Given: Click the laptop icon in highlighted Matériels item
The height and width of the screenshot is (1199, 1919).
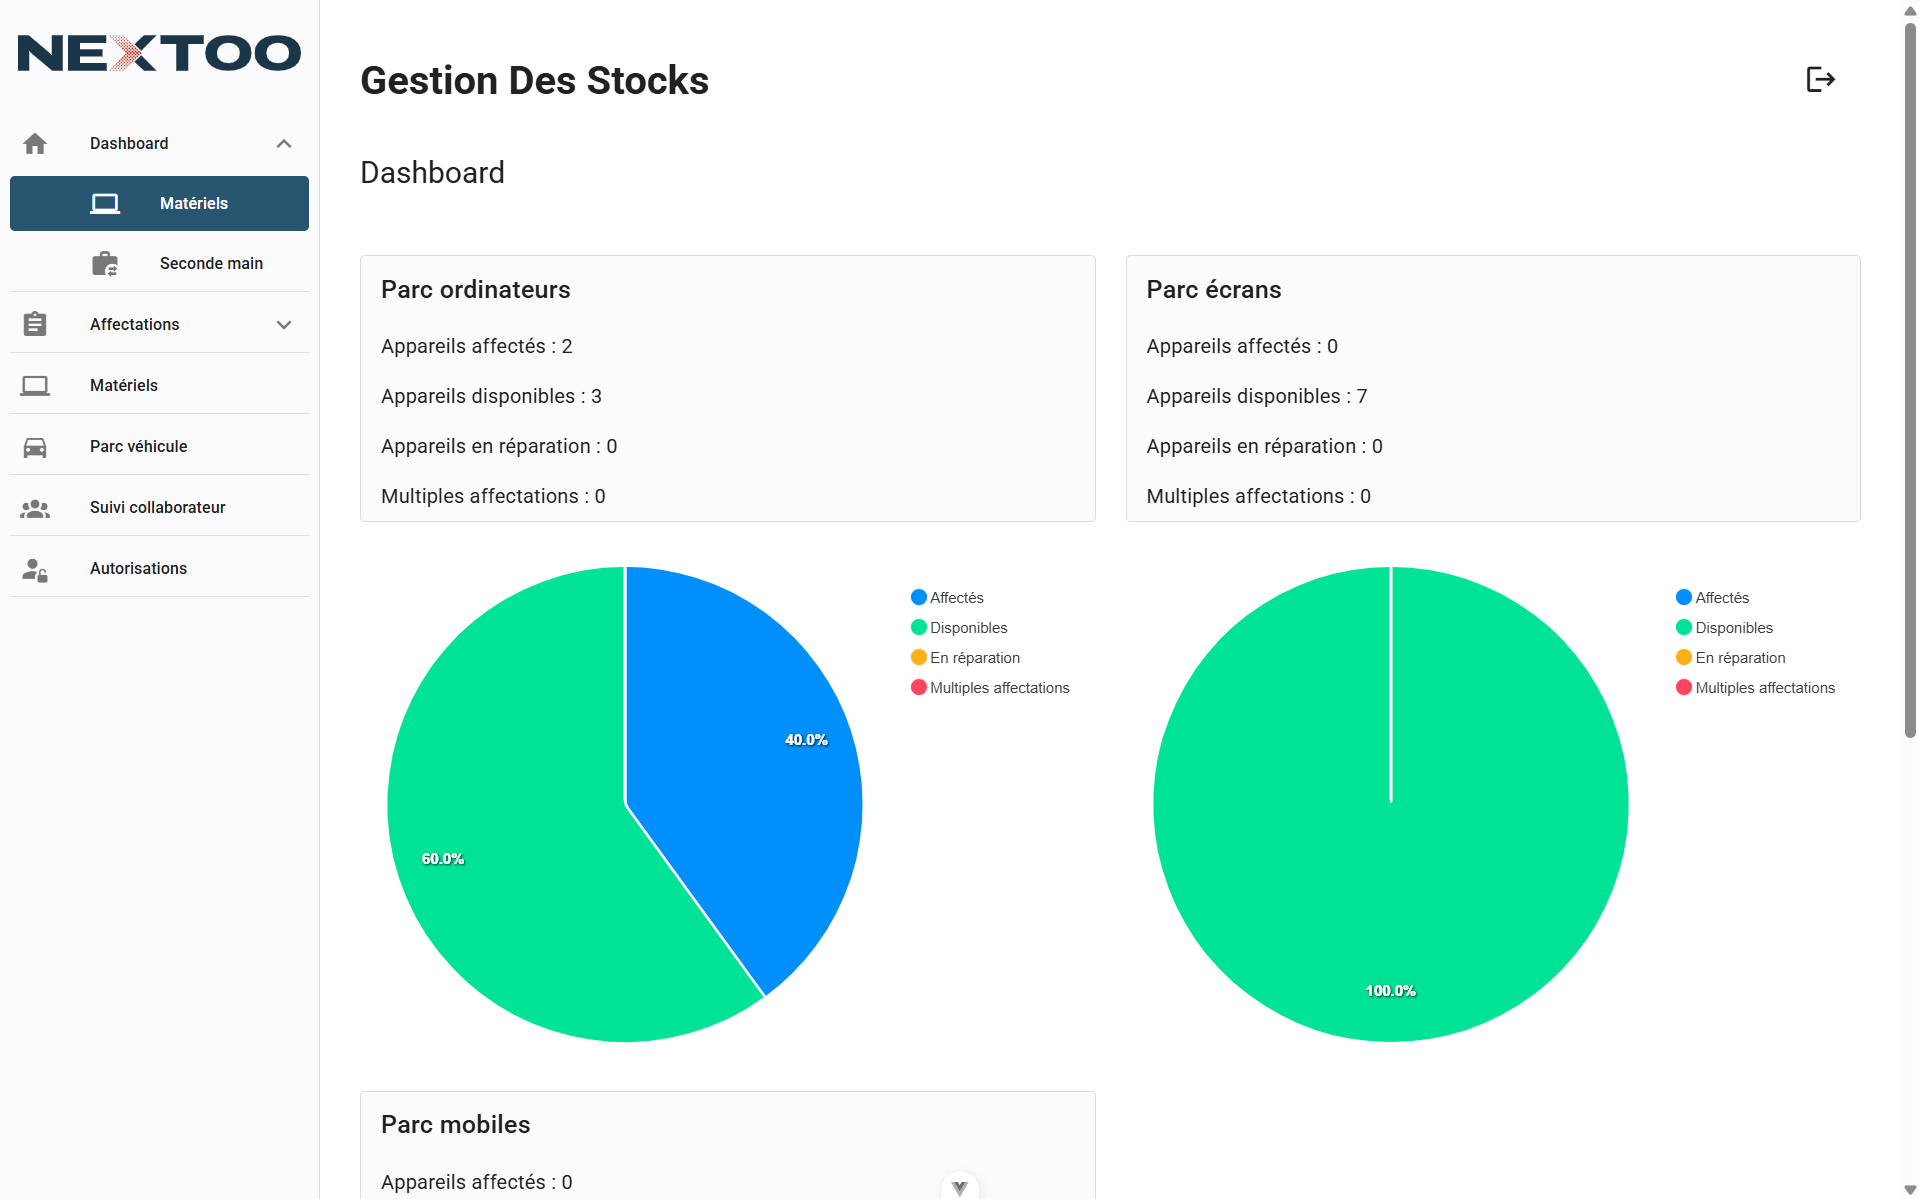Looking at the screenshot, I should [105, 204].
